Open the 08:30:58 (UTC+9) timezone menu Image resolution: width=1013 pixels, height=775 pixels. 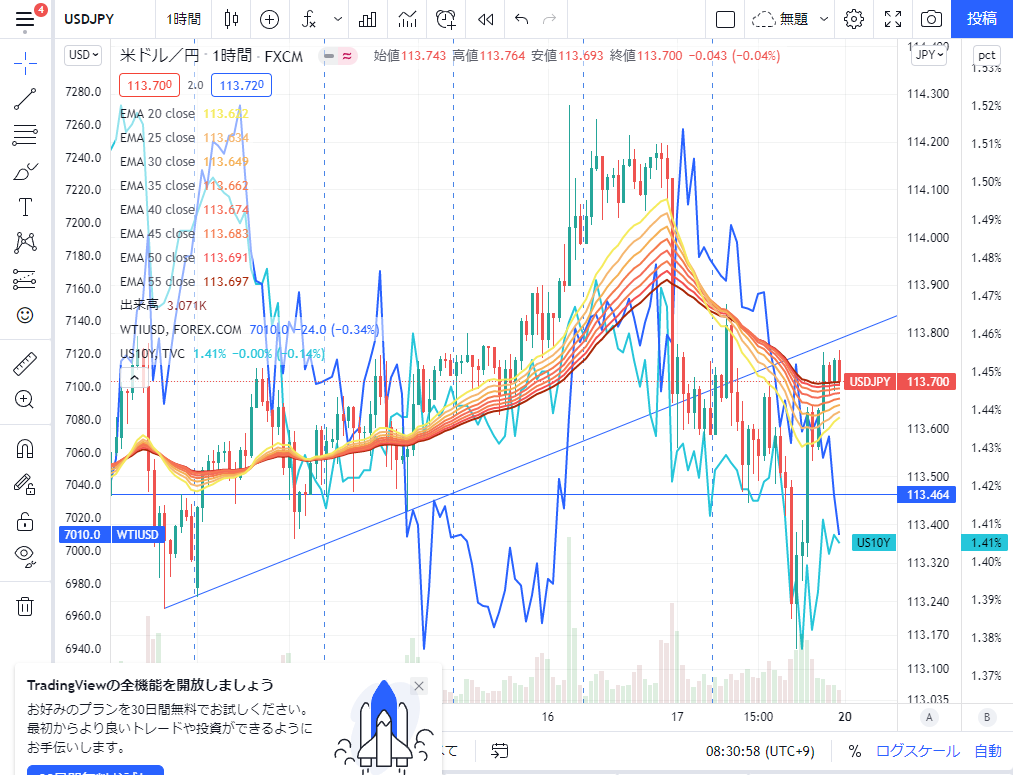point(760,751)
